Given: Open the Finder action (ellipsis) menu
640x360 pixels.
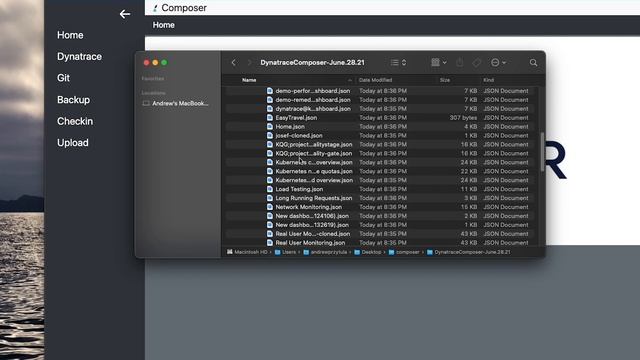Looking at the screenshot, I should pyautogui.click(x=498, y=62).
